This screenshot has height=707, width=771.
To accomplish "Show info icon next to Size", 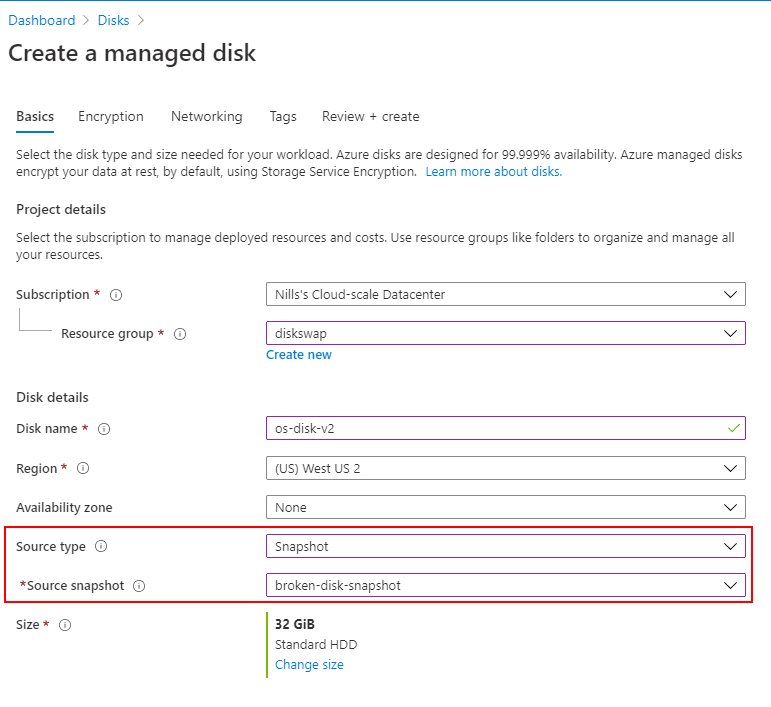I will pos(65,625).
